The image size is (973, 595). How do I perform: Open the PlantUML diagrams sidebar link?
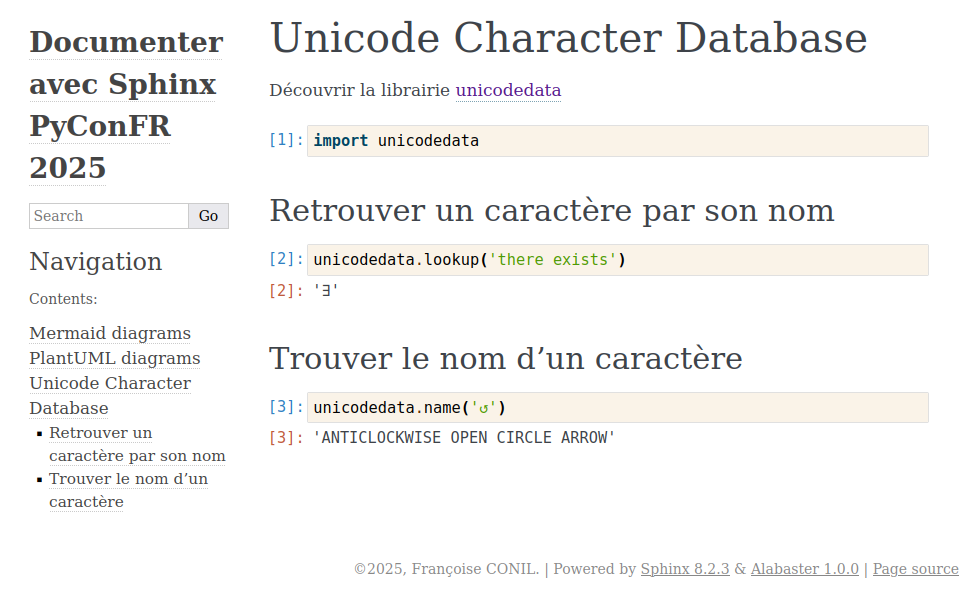point(114,358)
